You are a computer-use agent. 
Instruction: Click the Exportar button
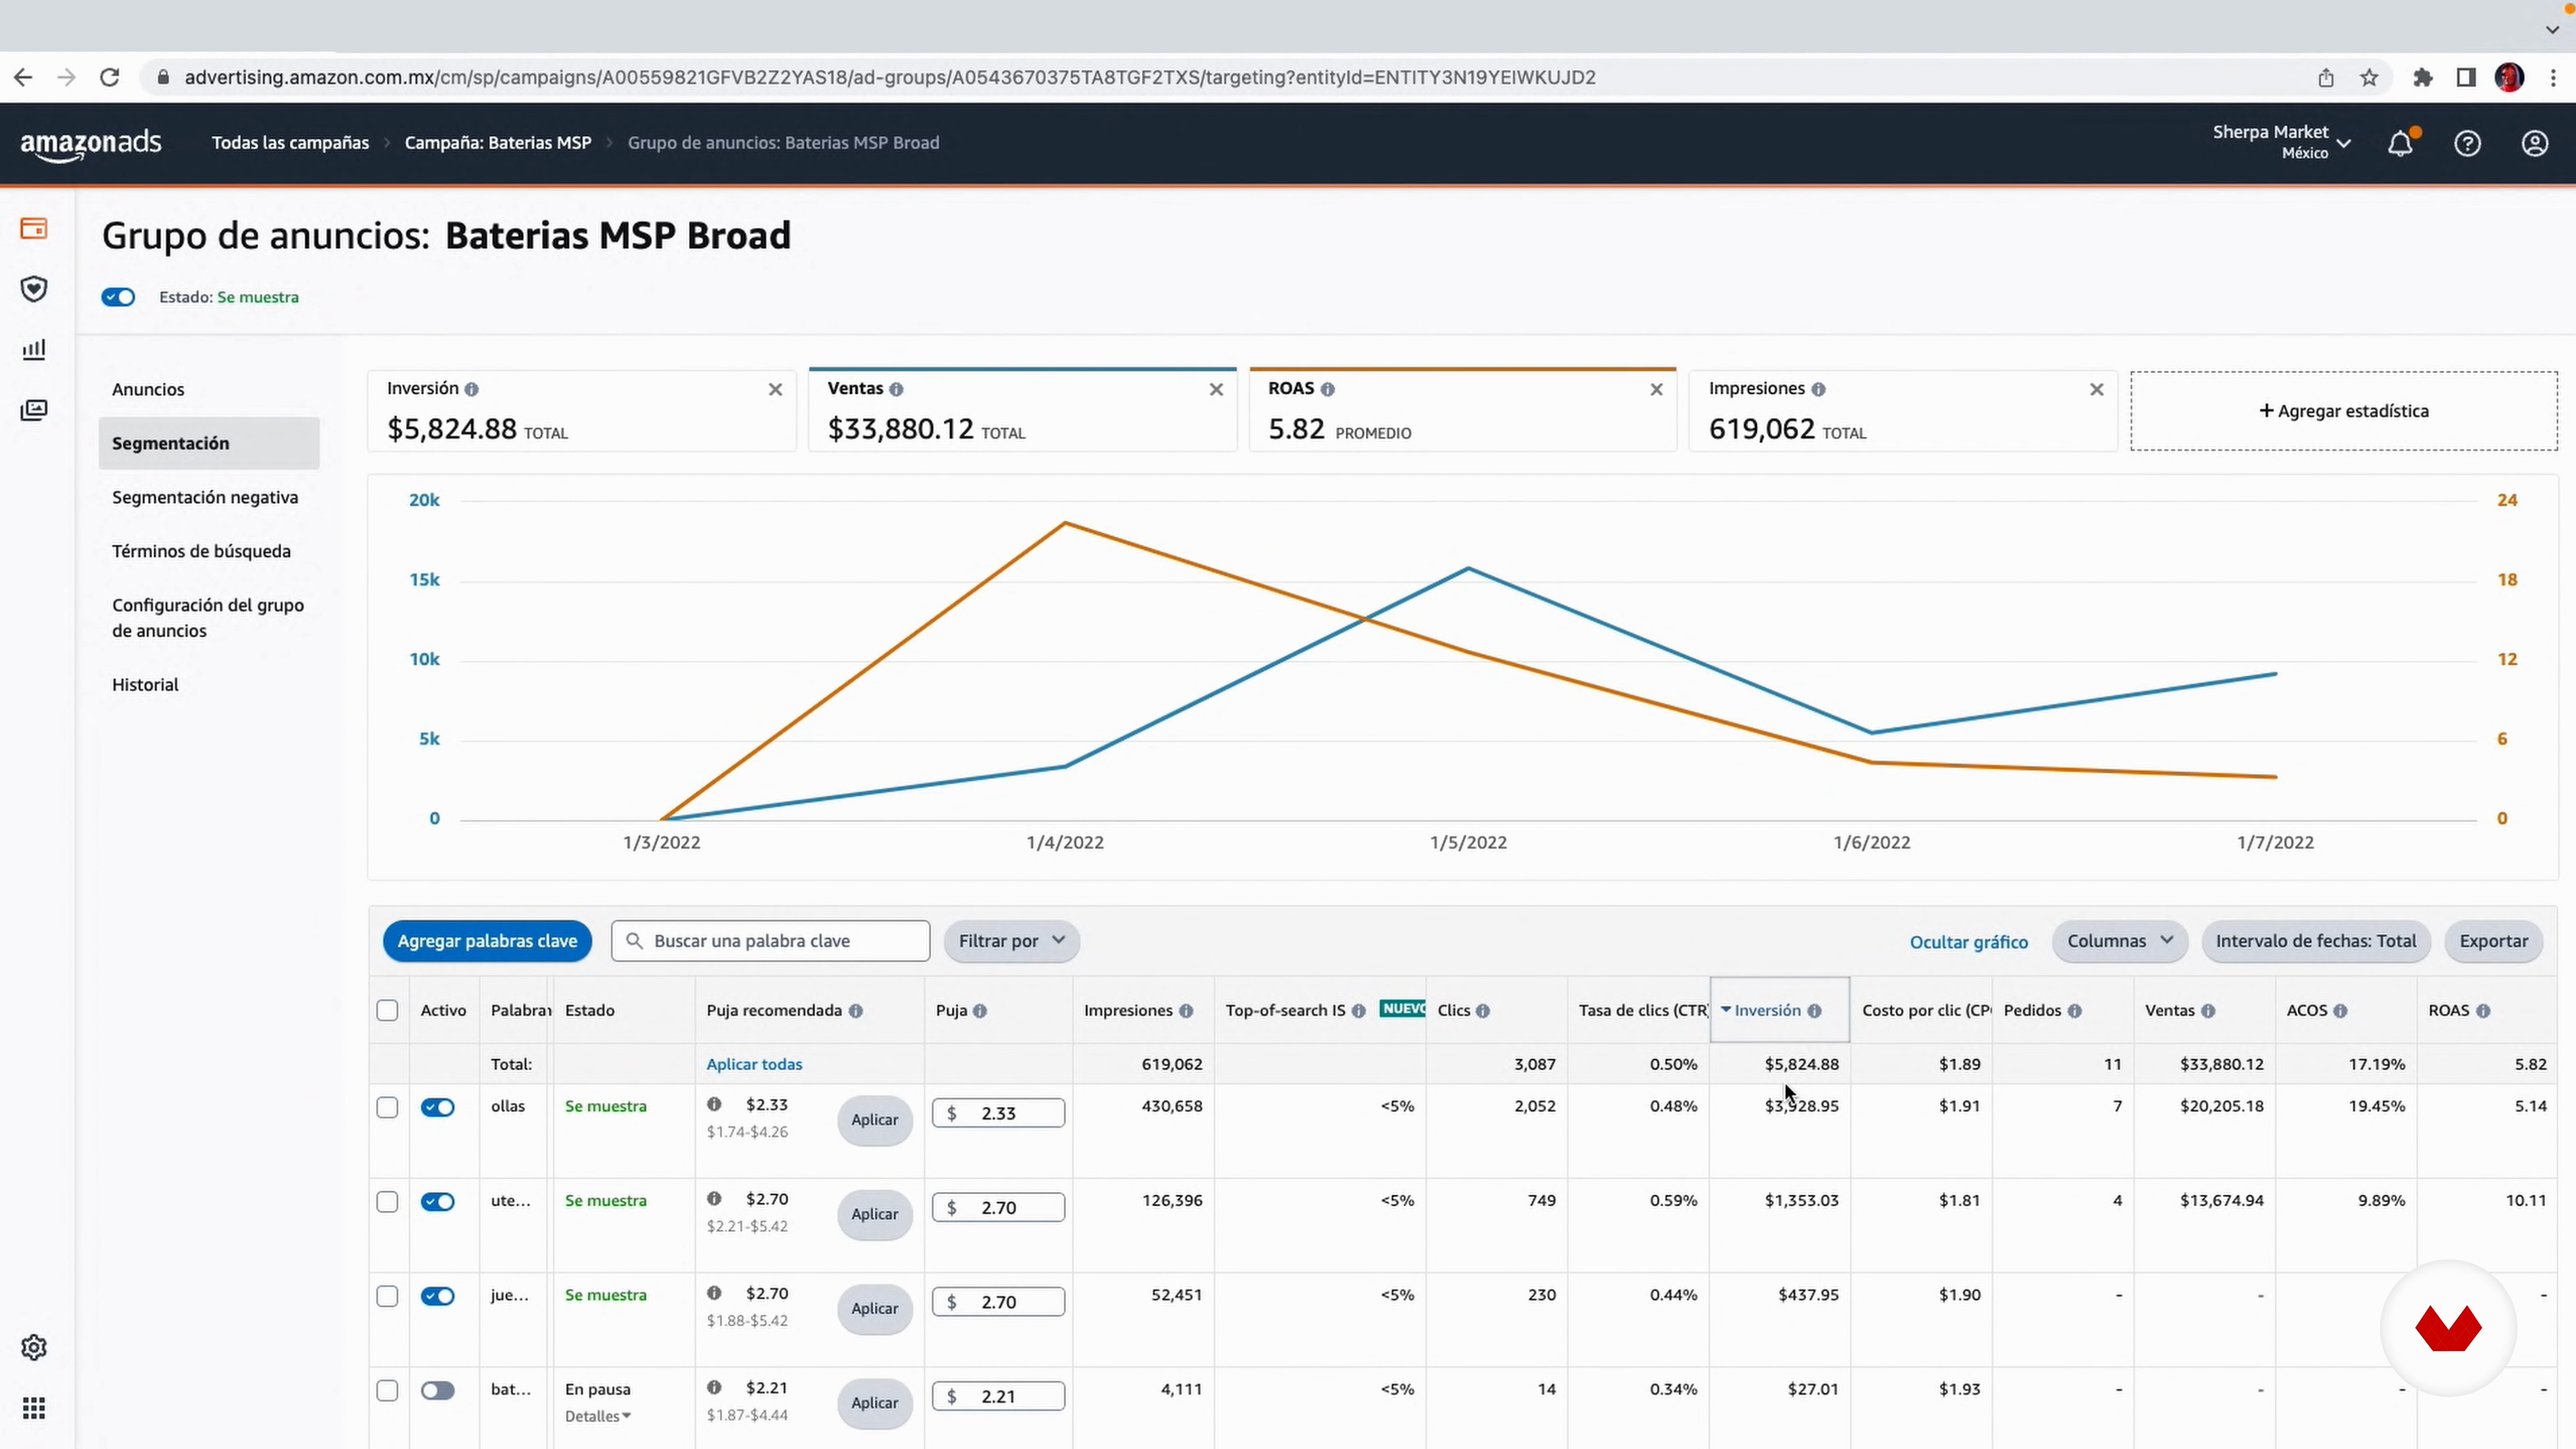(x=2493, y=941)
